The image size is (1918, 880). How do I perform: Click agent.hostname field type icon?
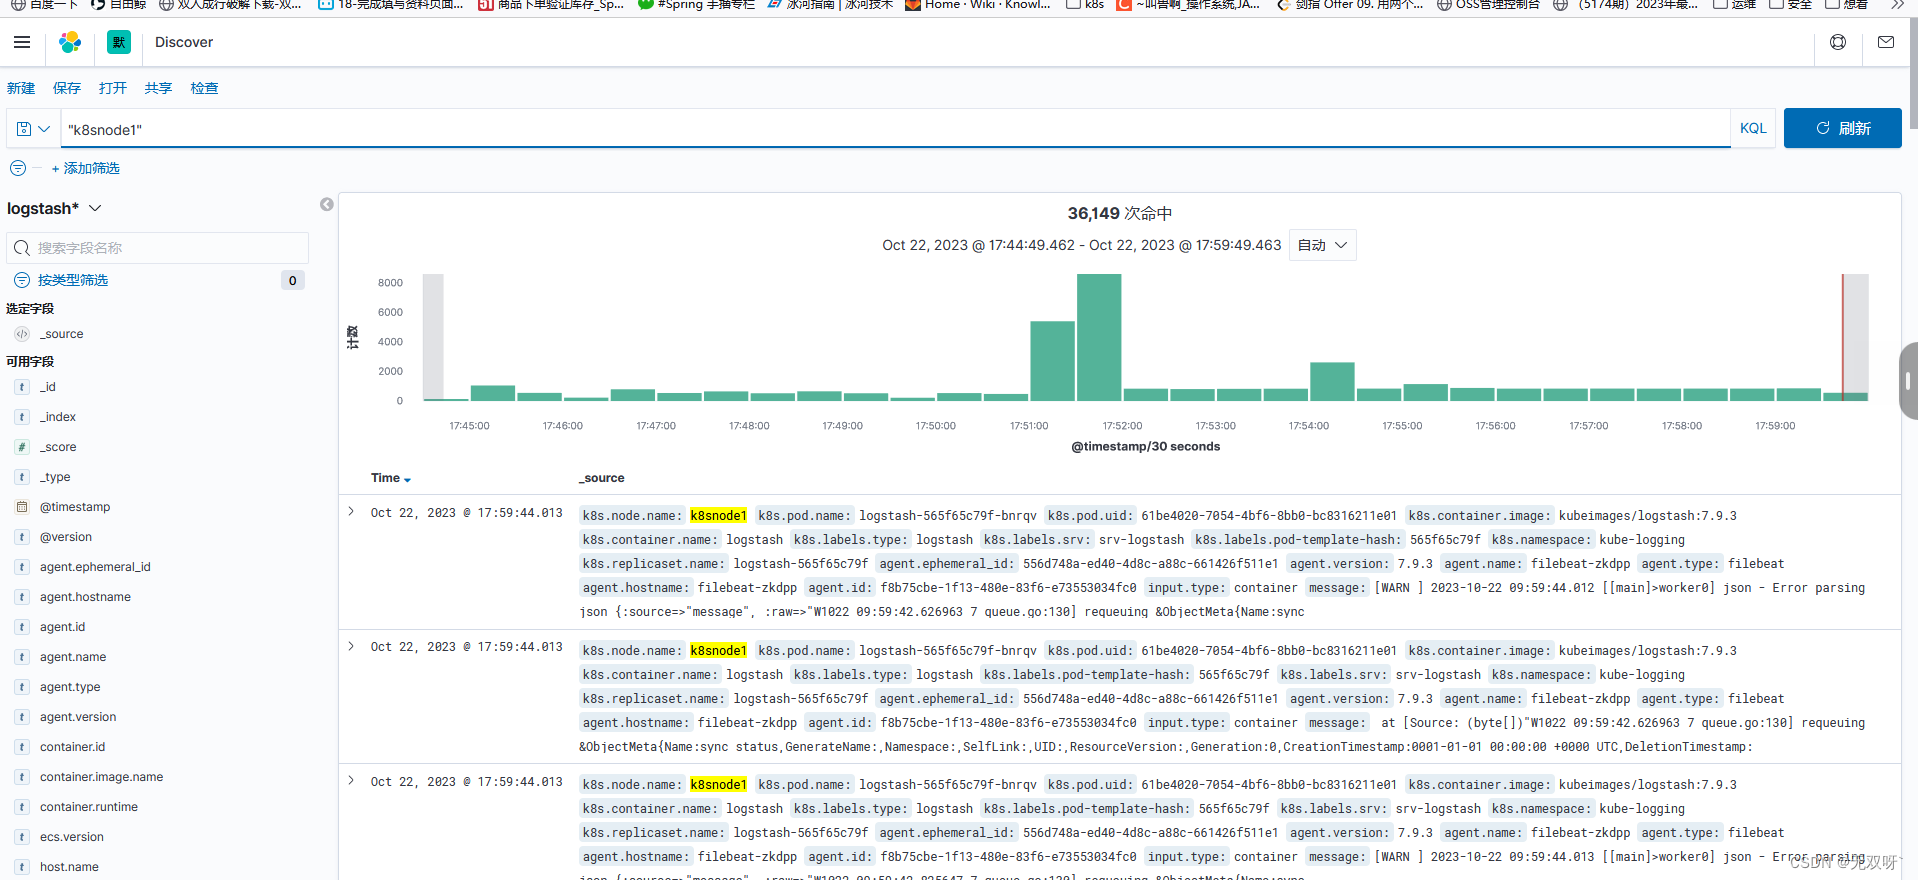click(22, 597)
